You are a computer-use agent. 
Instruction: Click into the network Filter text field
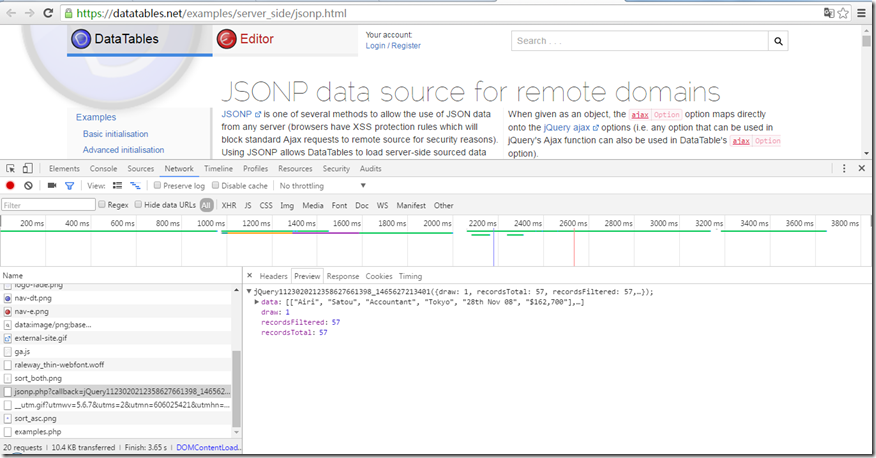pos(47,205)
